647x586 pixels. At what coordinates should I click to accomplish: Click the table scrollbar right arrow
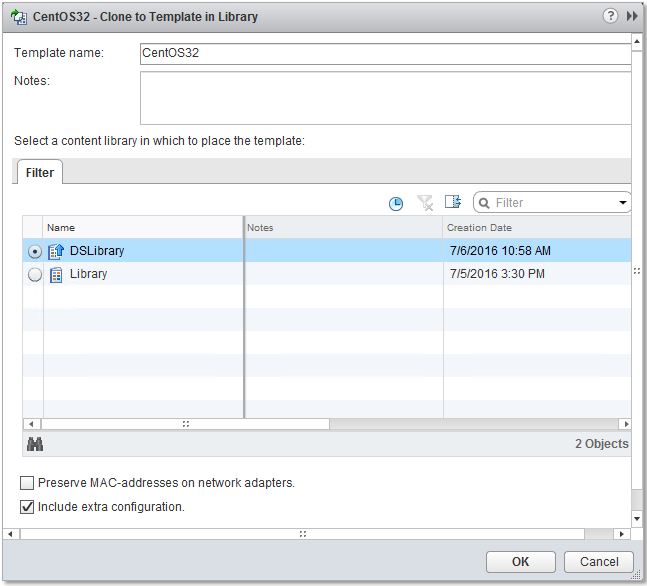pos(626,424)
